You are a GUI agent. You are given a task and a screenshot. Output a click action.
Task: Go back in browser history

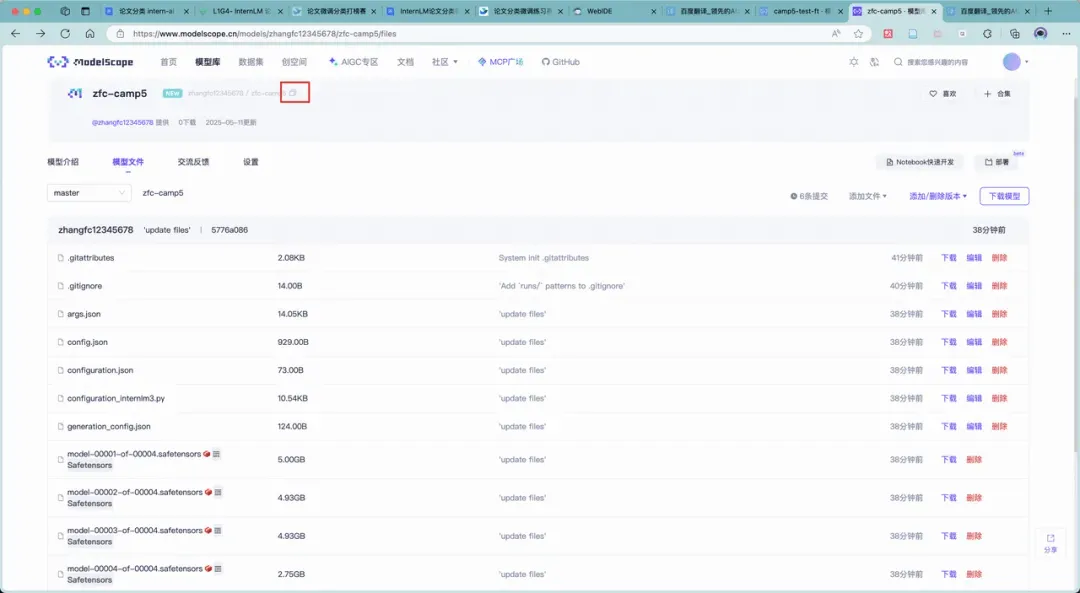tap(16, 34)
